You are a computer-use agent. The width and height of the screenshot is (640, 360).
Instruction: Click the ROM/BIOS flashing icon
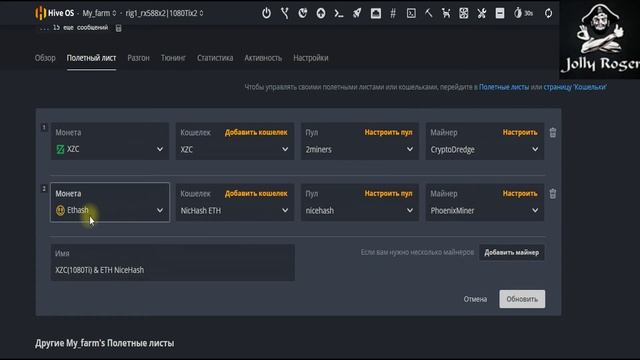click(302, 13)
